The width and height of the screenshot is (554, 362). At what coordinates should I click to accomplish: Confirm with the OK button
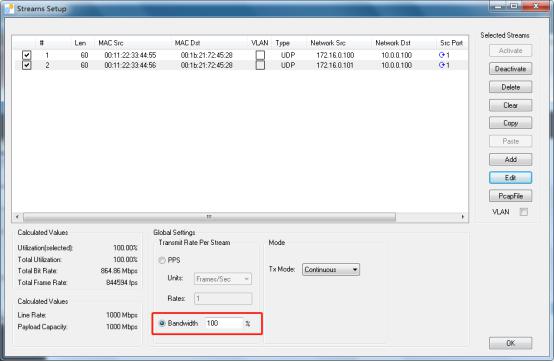click(x=510, y=343)
